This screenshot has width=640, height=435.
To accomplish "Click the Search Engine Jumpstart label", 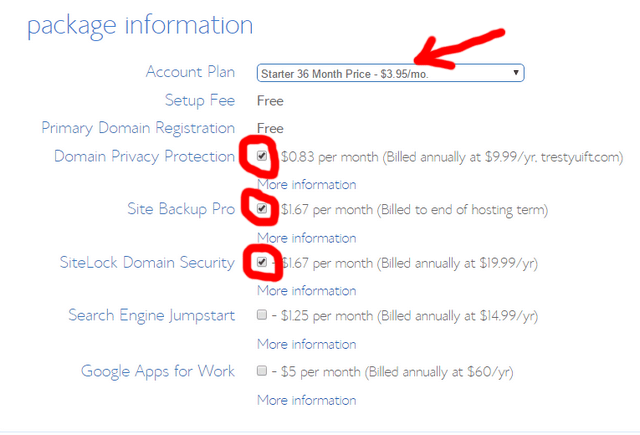I will click(151, 315).
